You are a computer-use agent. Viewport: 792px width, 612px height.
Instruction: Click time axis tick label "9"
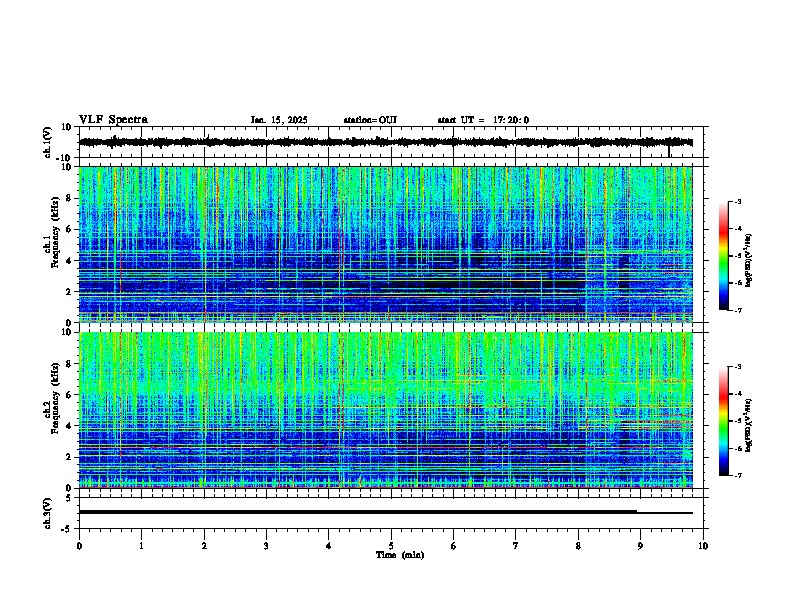(640, 546)
